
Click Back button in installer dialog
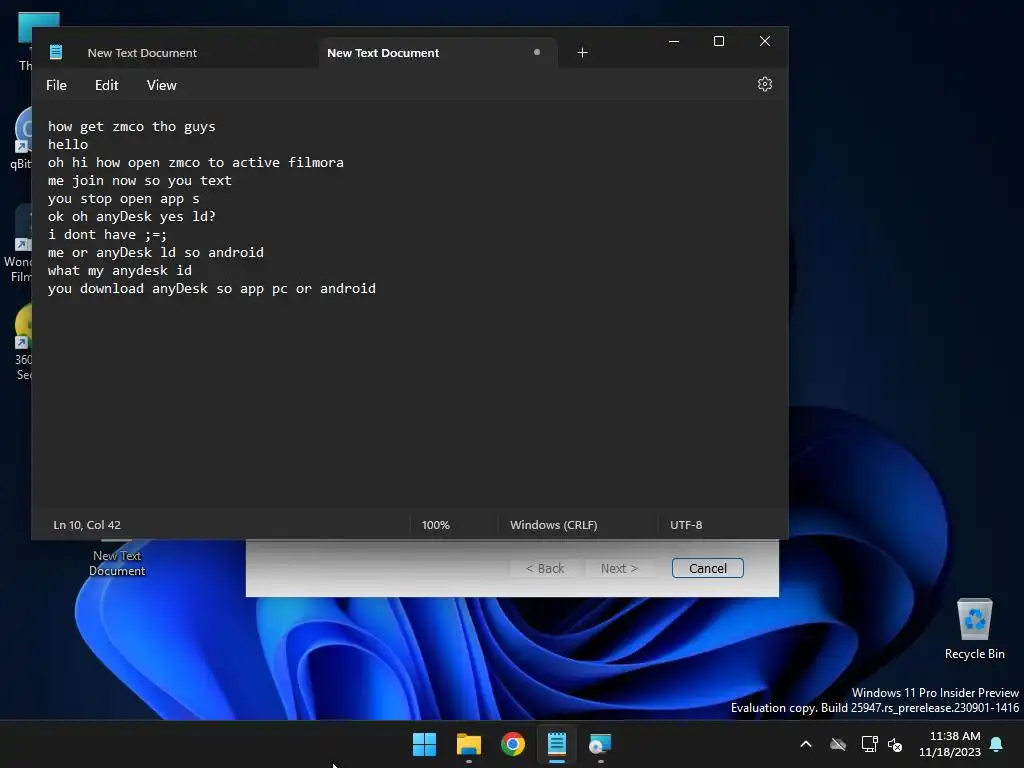coord(545,568)
